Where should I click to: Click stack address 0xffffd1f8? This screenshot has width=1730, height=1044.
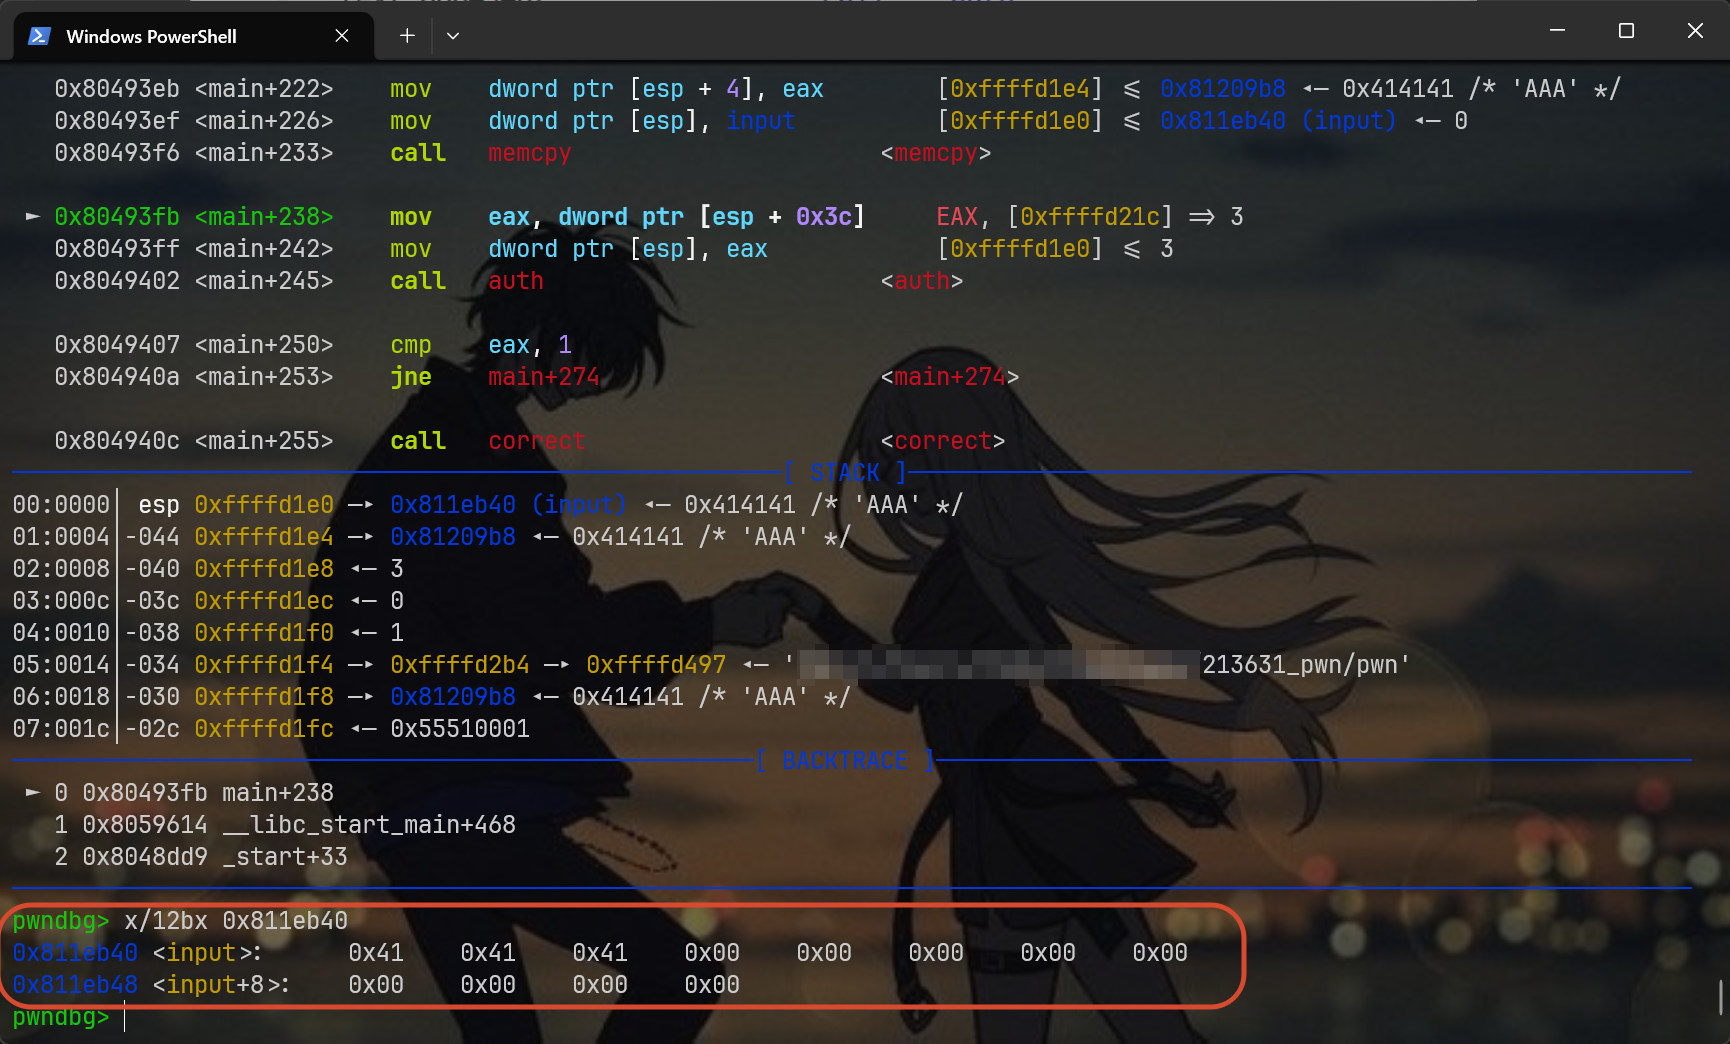coord(264,697)
